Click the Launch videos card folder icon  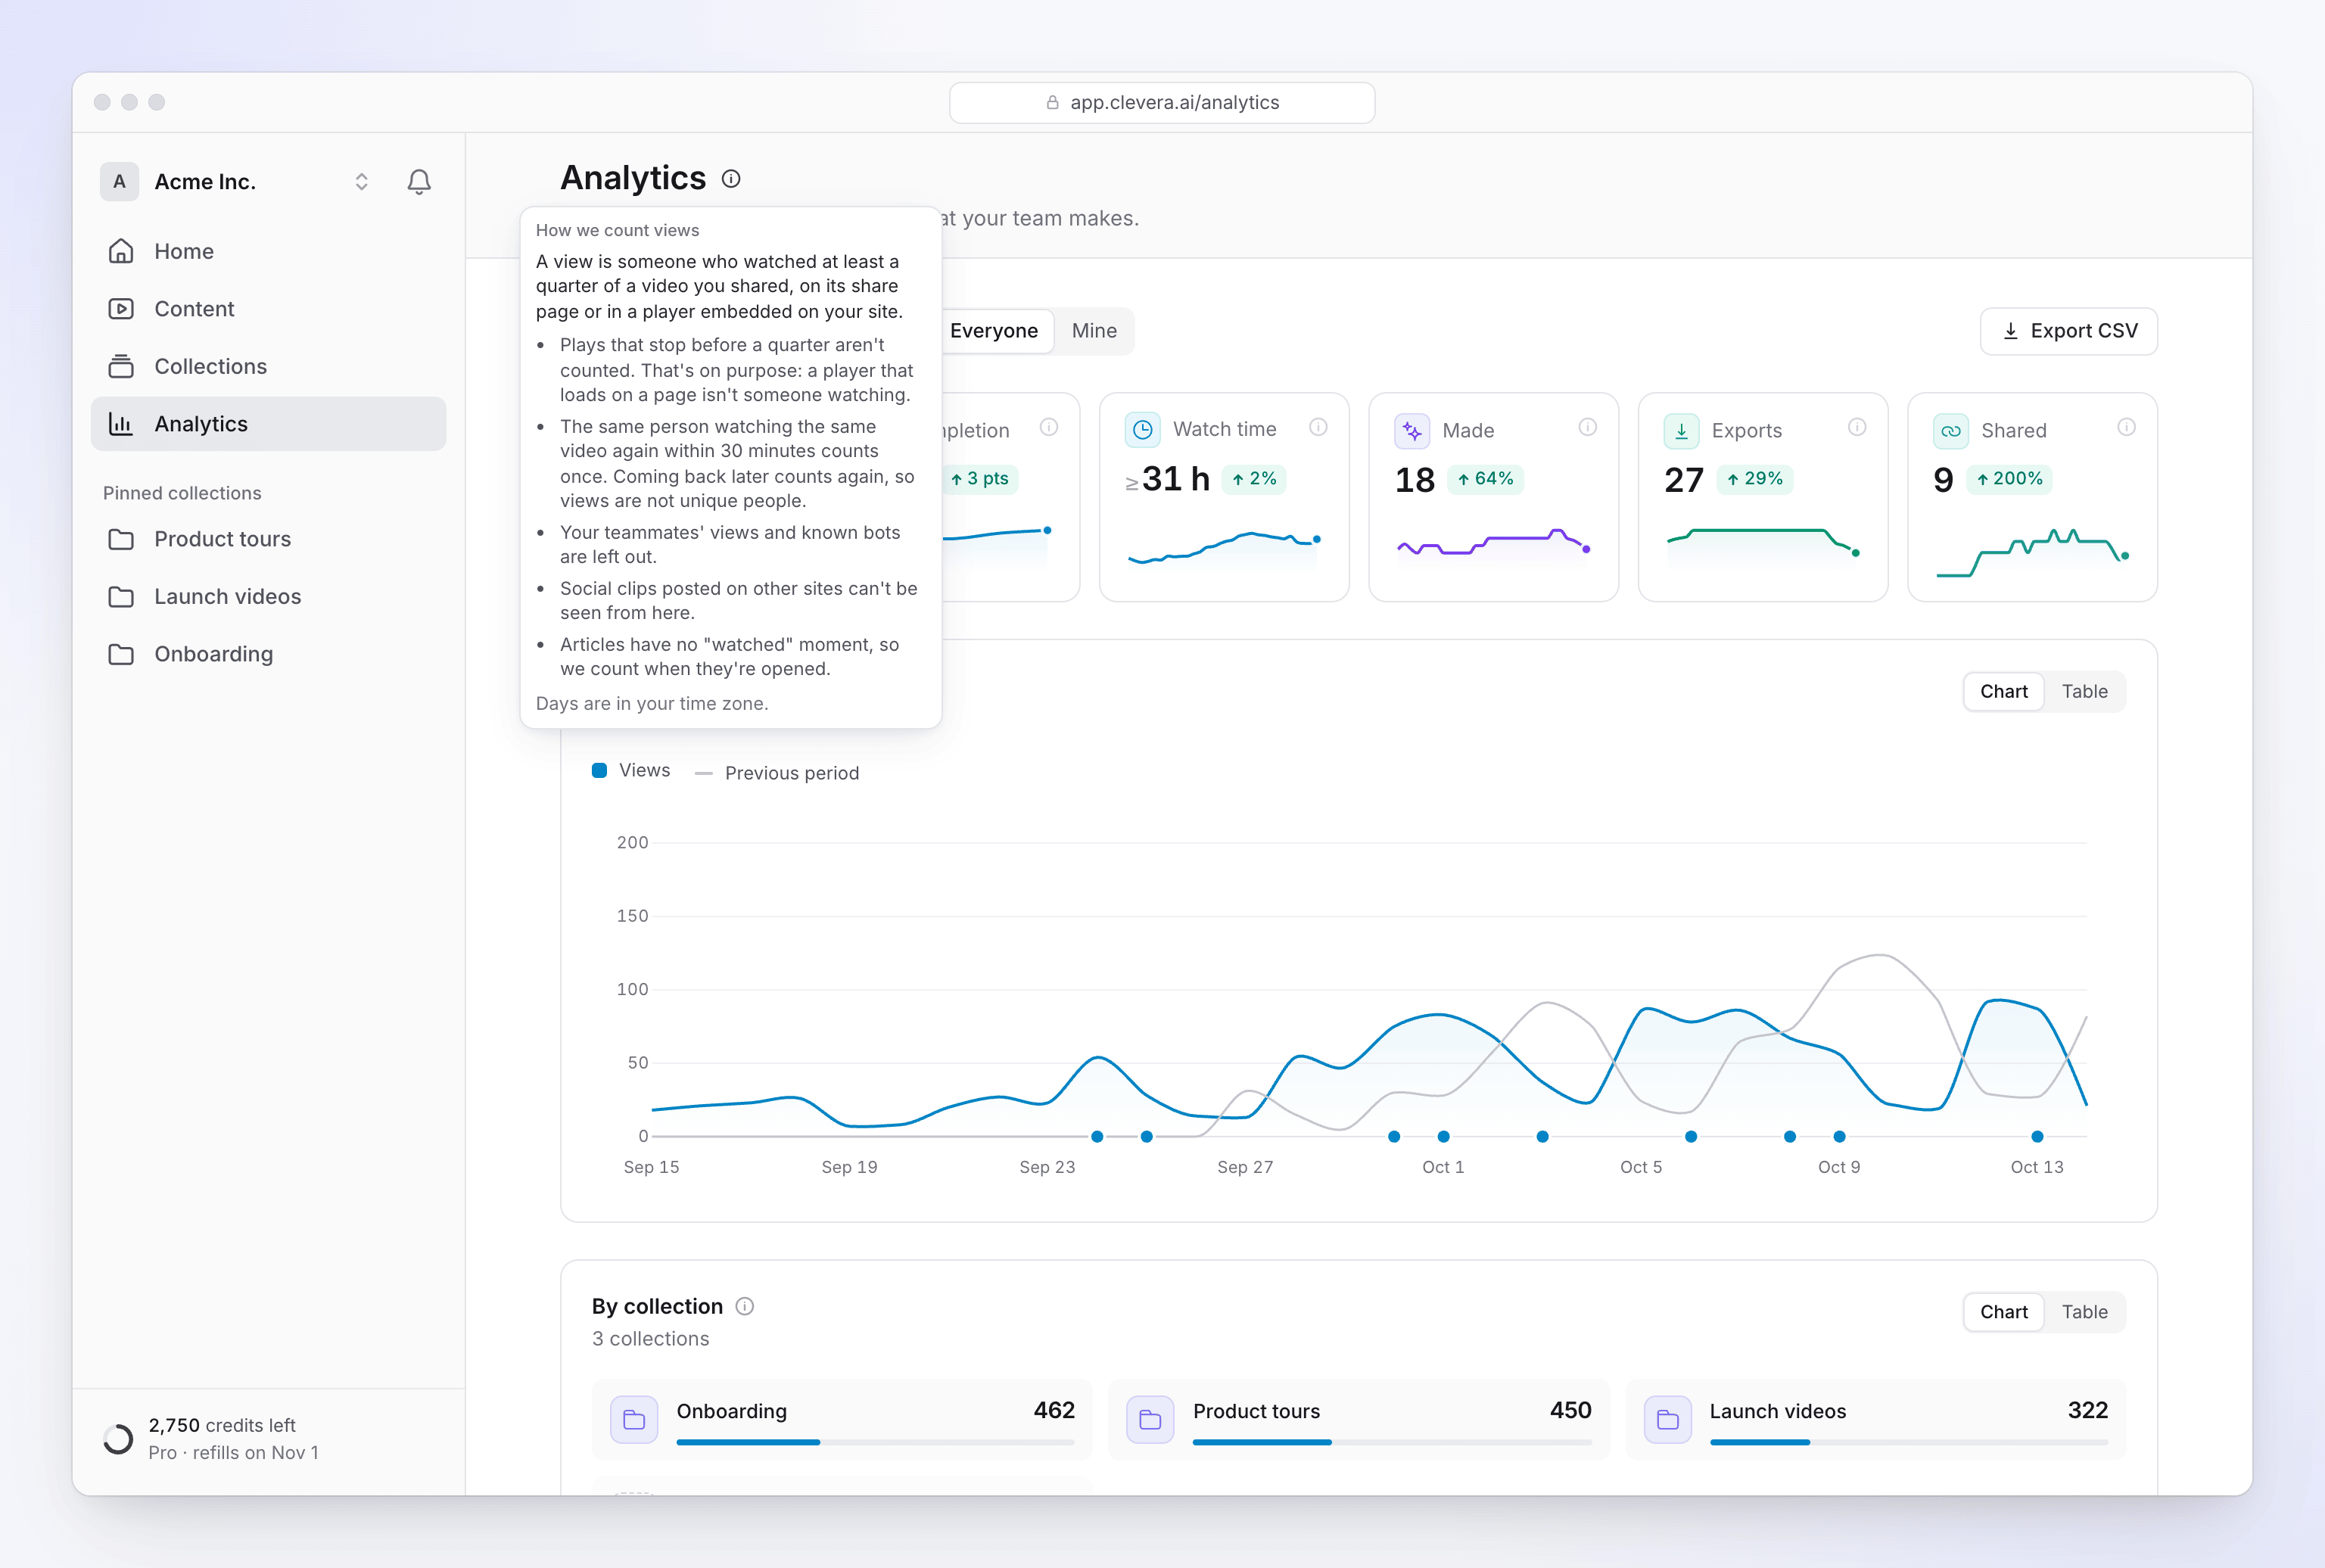coord(1667,1419)
